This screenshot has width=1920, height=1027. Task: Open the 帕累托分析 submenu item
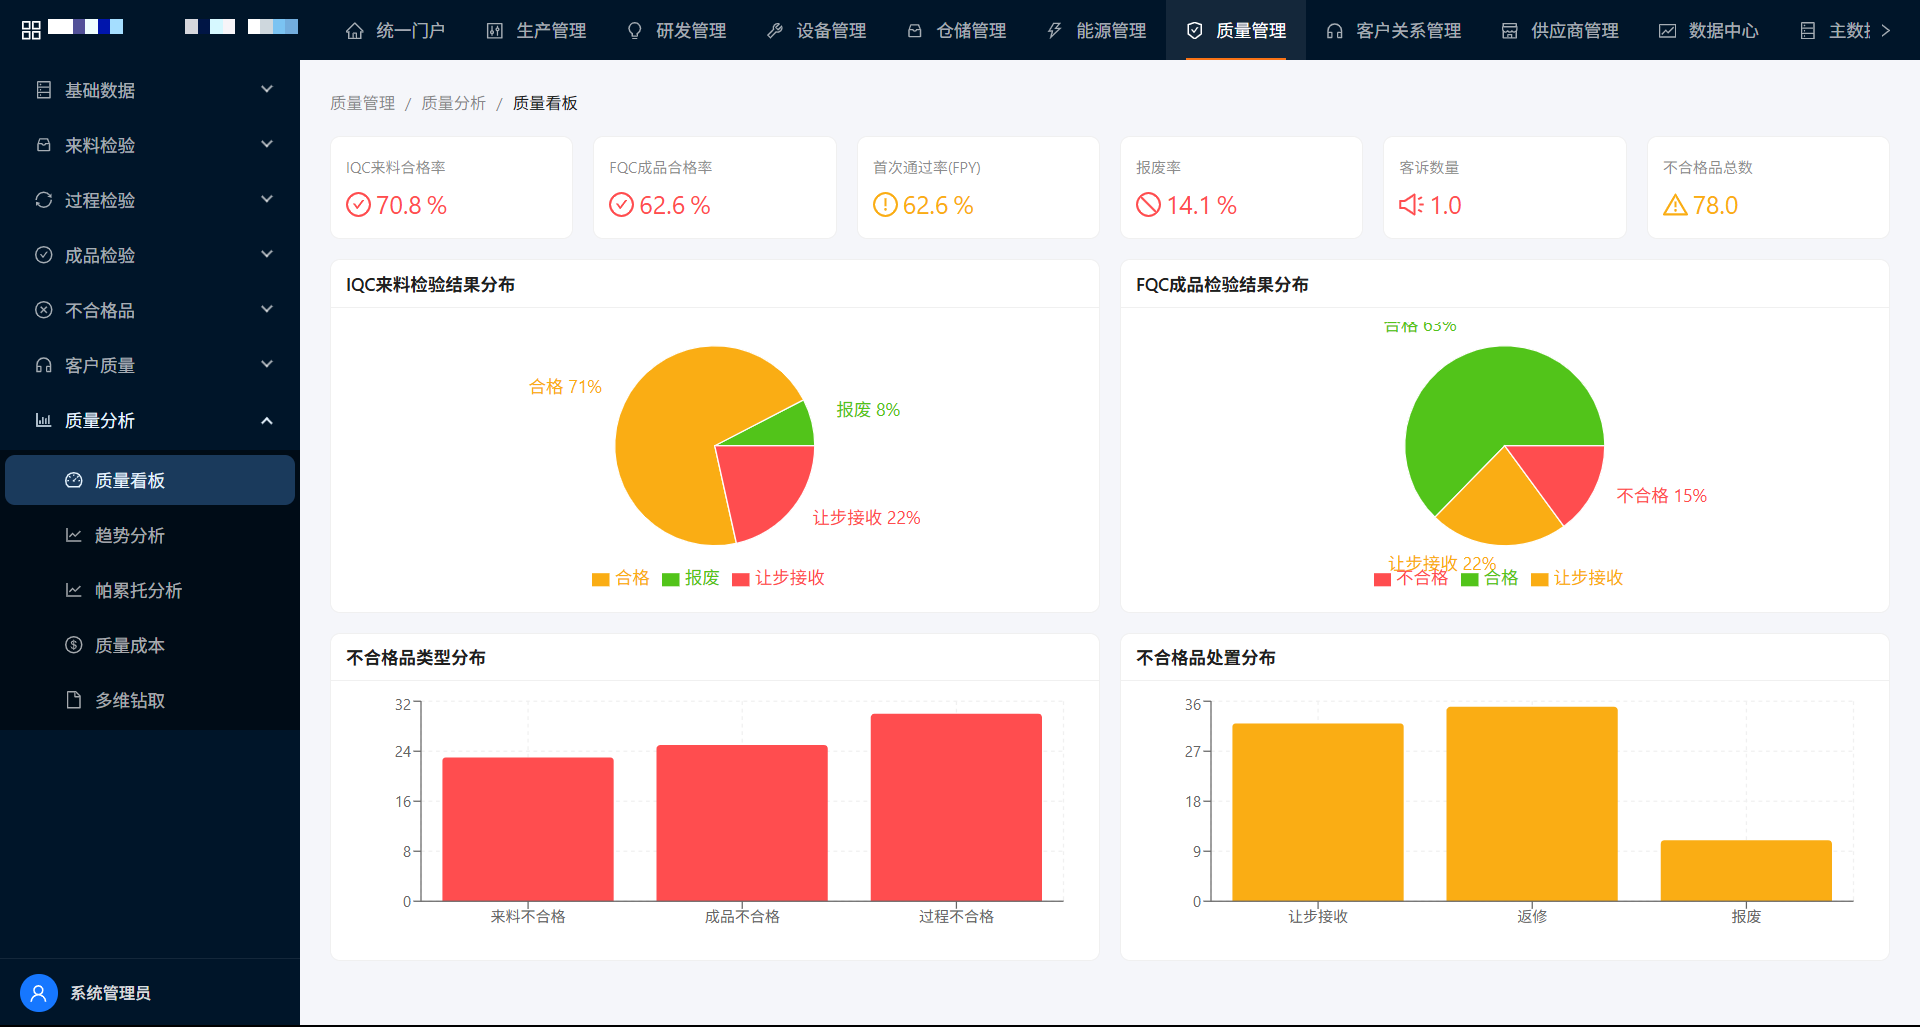pos(150,590)
